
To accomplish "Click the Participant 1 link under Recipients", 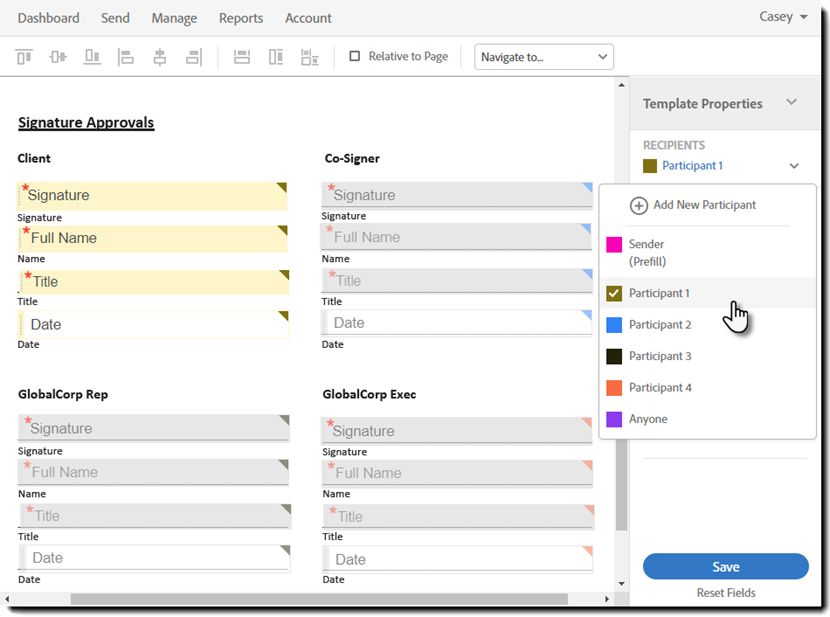I will coord(692,166).
